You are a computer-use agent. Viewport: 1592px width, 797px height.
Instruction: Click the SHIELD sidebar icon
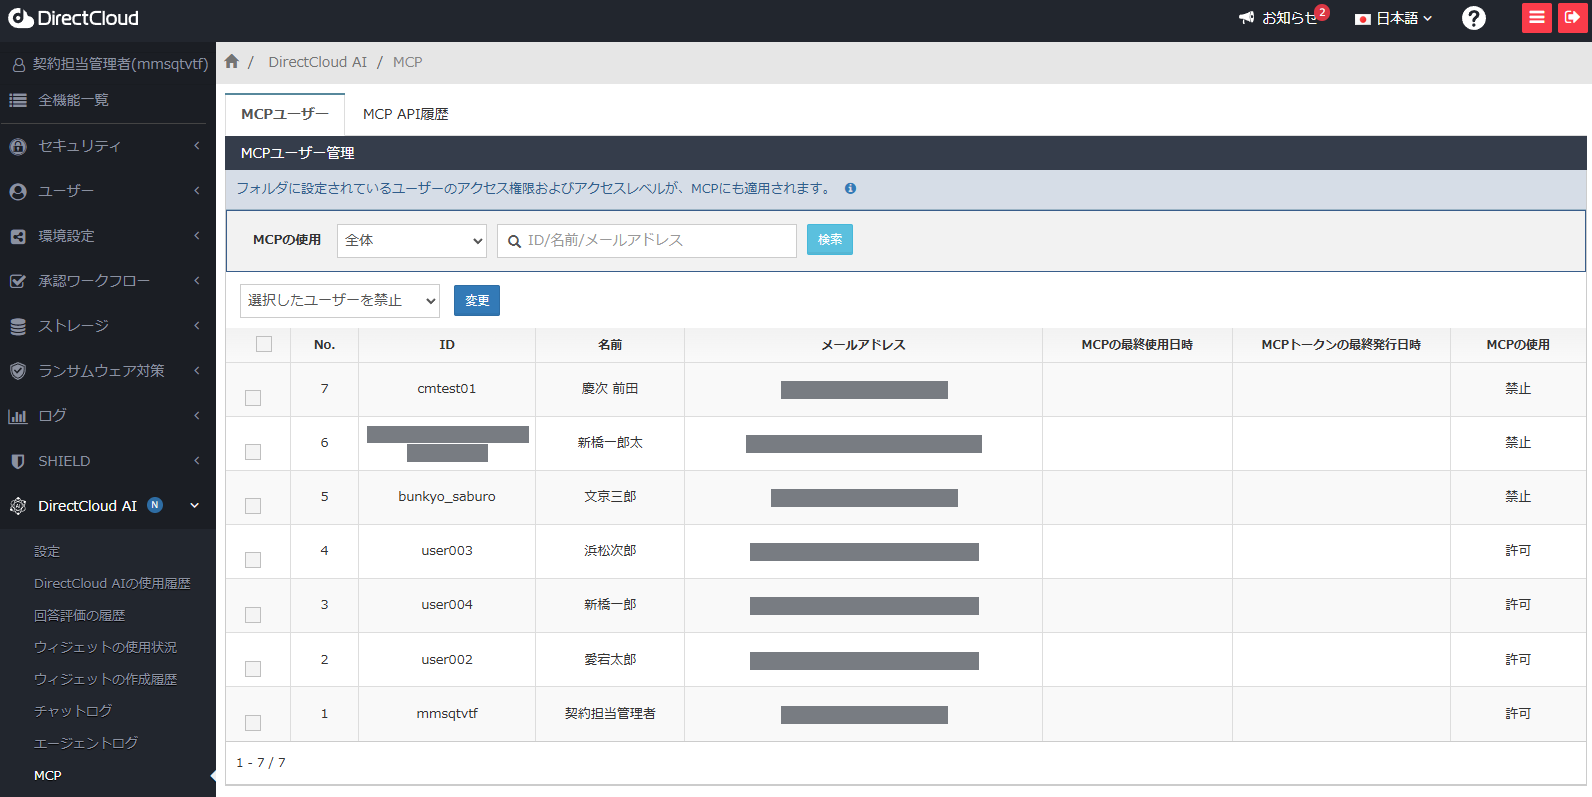(18, 461)
